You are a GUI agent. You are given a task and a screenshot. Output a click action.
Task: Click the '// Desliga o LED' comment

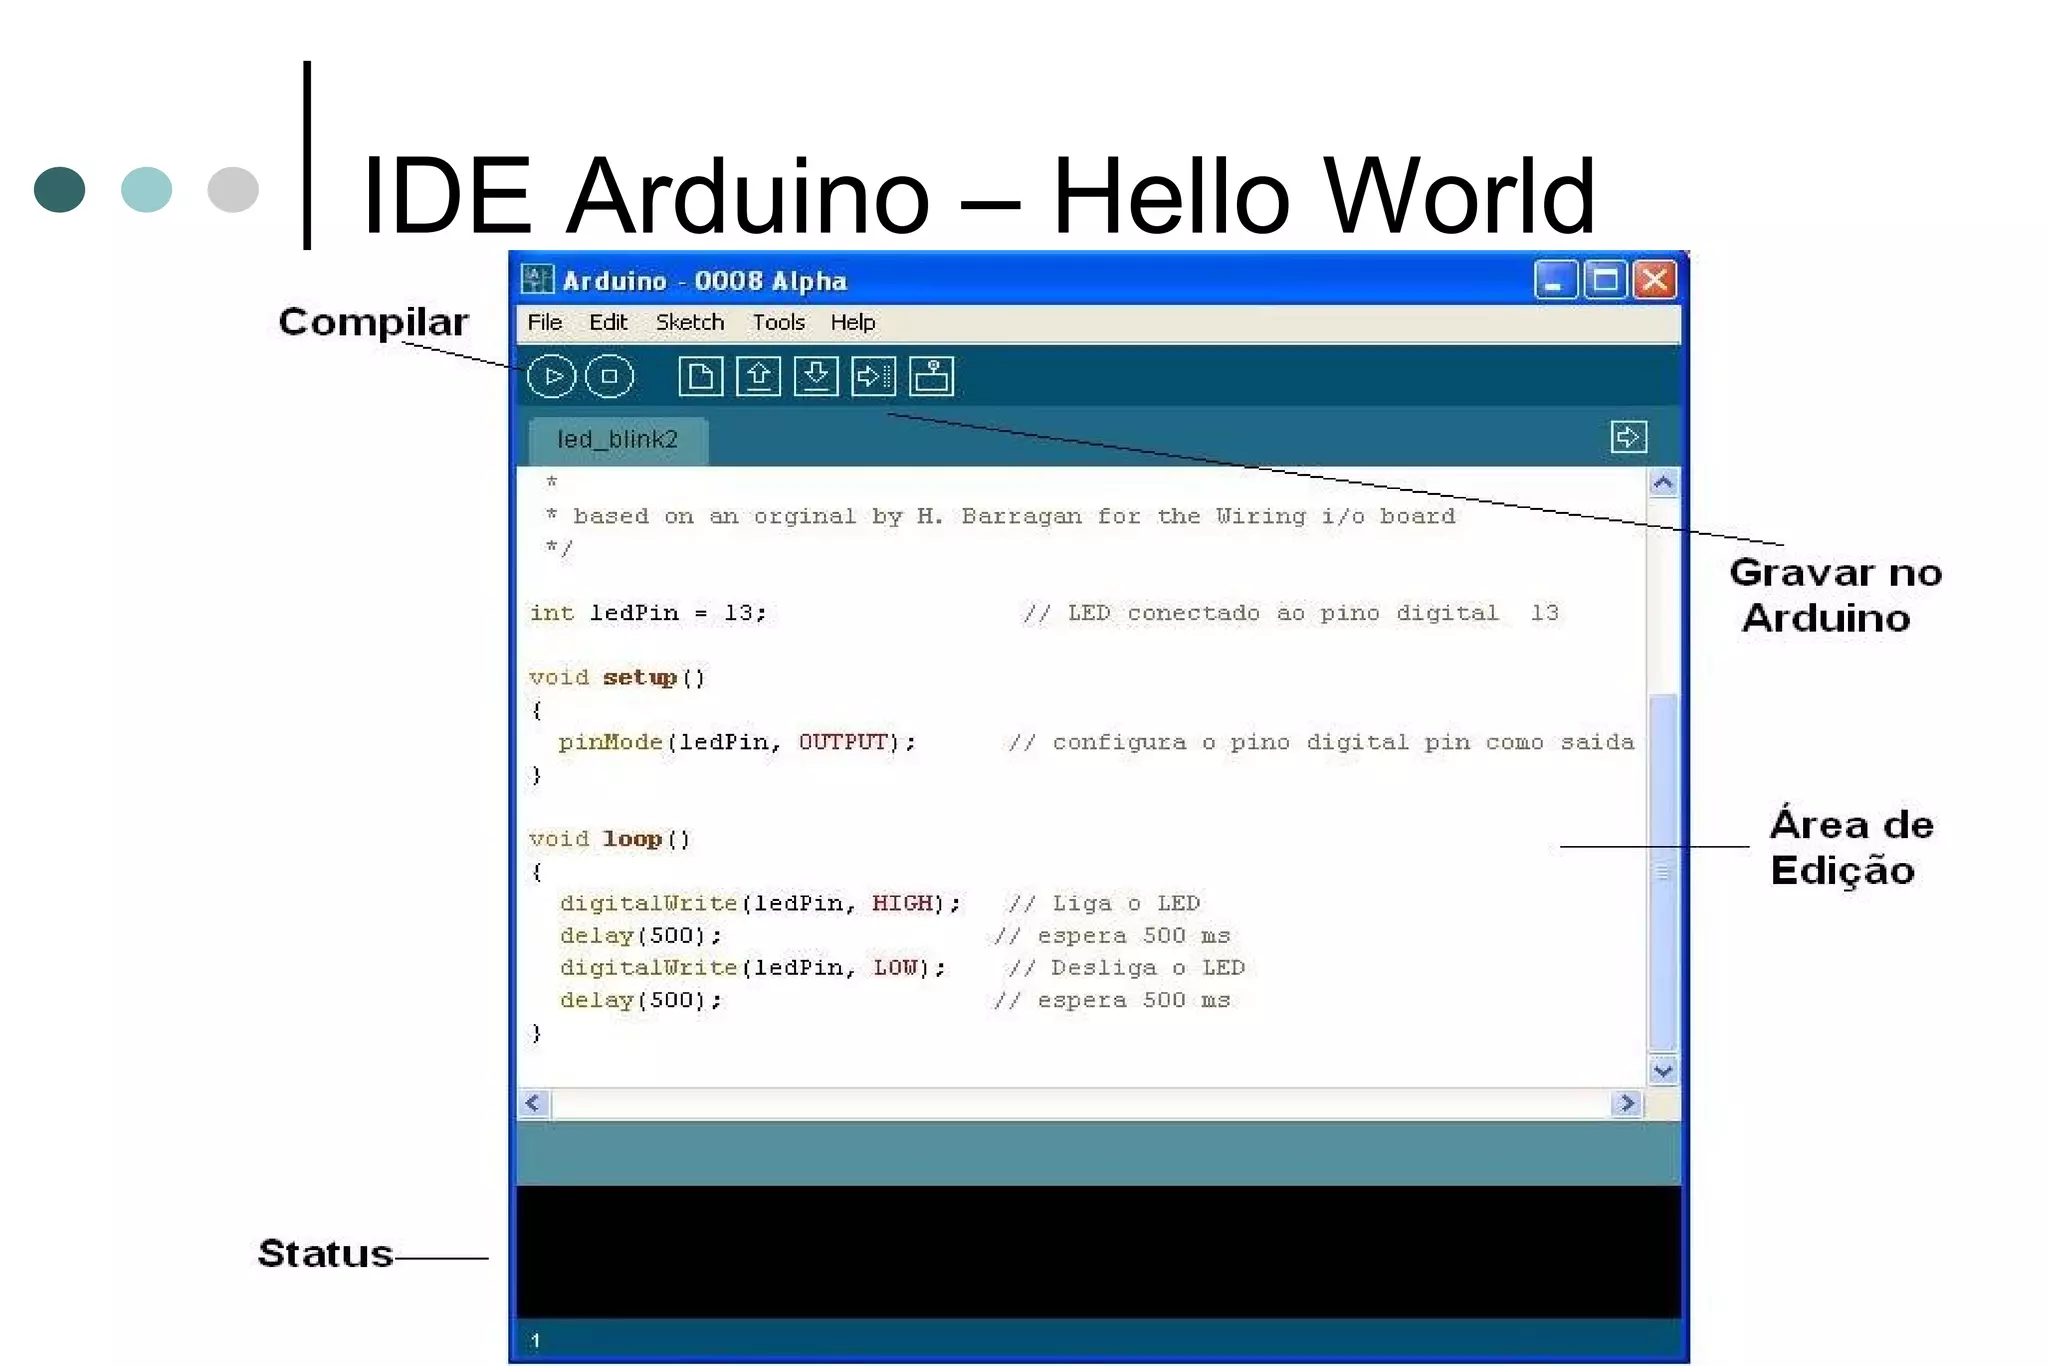click(x=1127, y=968)
